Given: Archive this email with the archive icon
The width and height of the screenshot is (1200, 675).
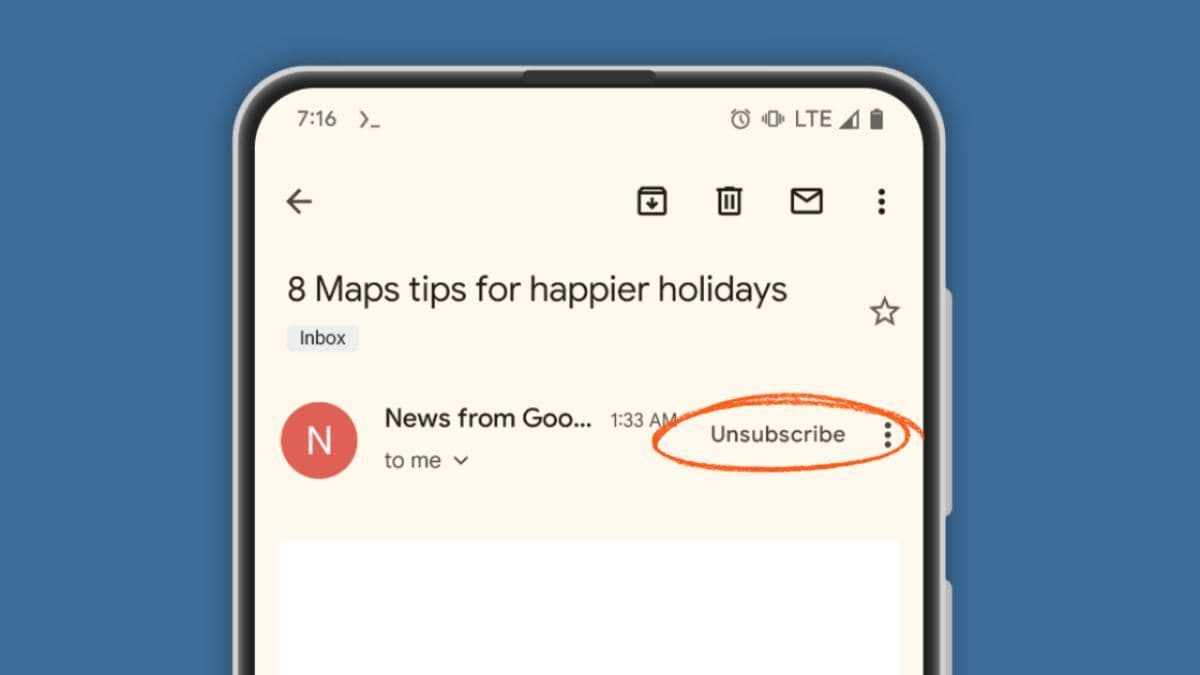Looking at the screenshot, I should pos(652,201).
